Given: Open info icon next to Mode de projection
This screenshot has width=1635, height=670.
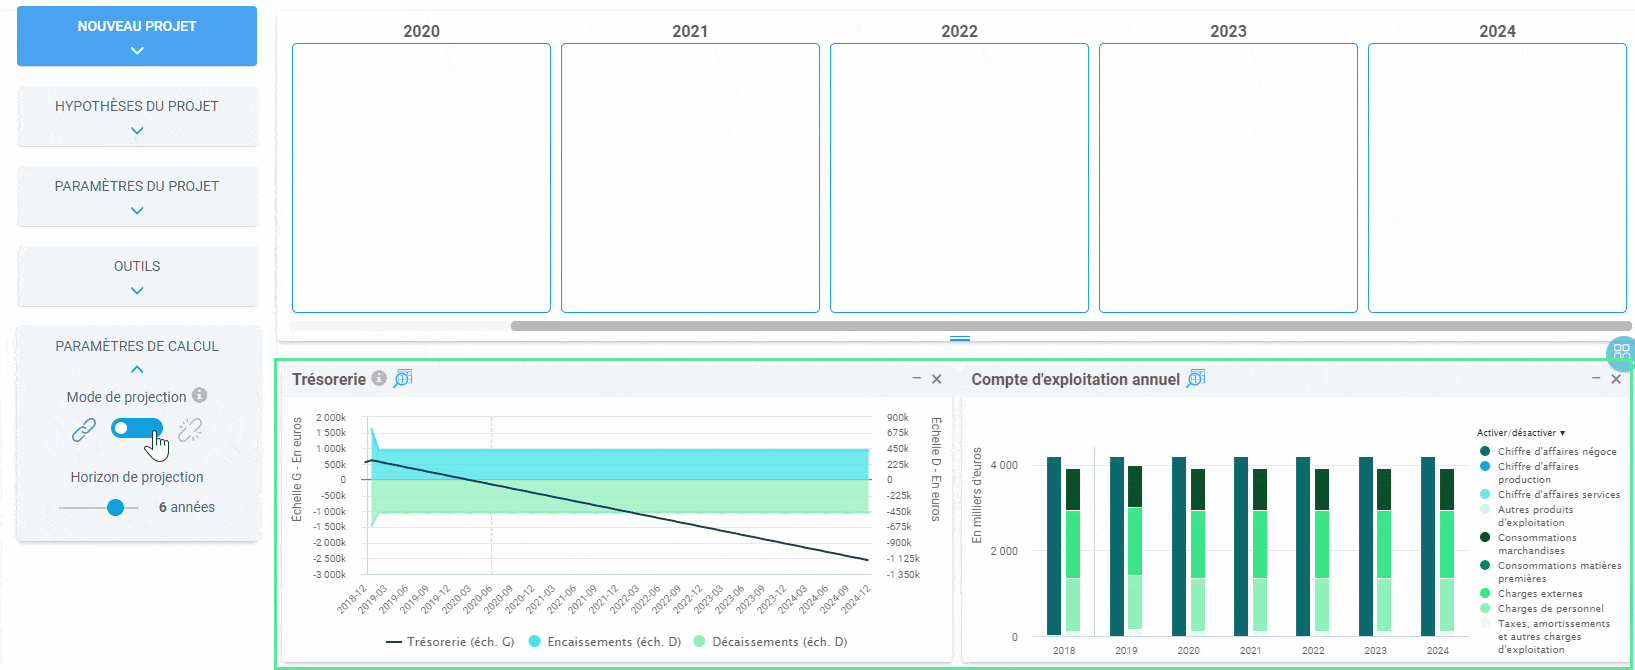Looking at the screenshot, I should 199,396.
